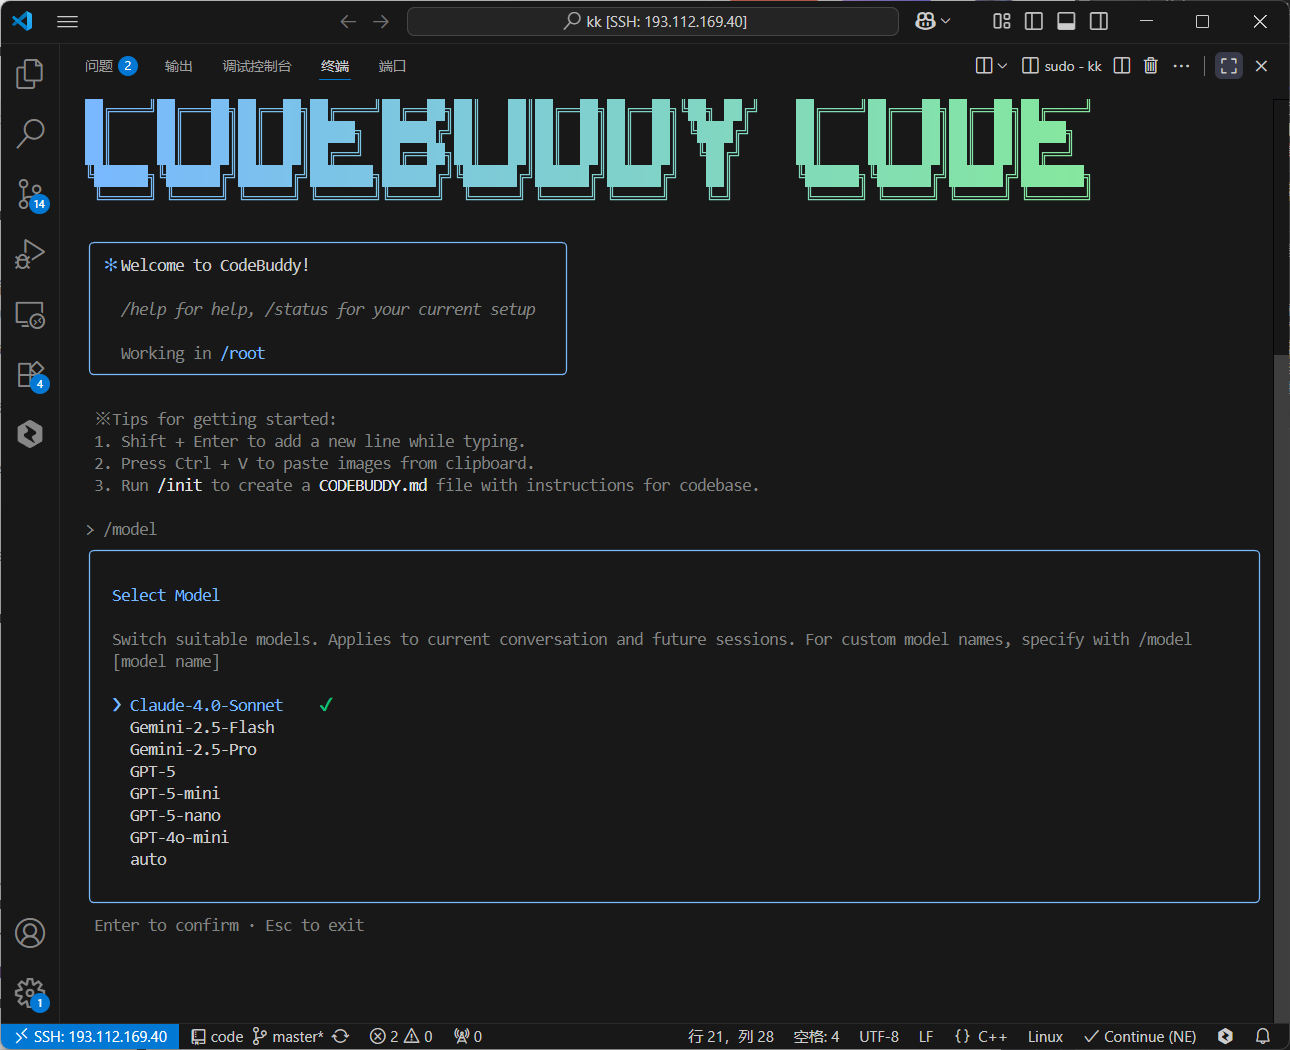
Task: Toggle the bottom panel visibility
Action: pyautogui.click(x=1066, y=21)
